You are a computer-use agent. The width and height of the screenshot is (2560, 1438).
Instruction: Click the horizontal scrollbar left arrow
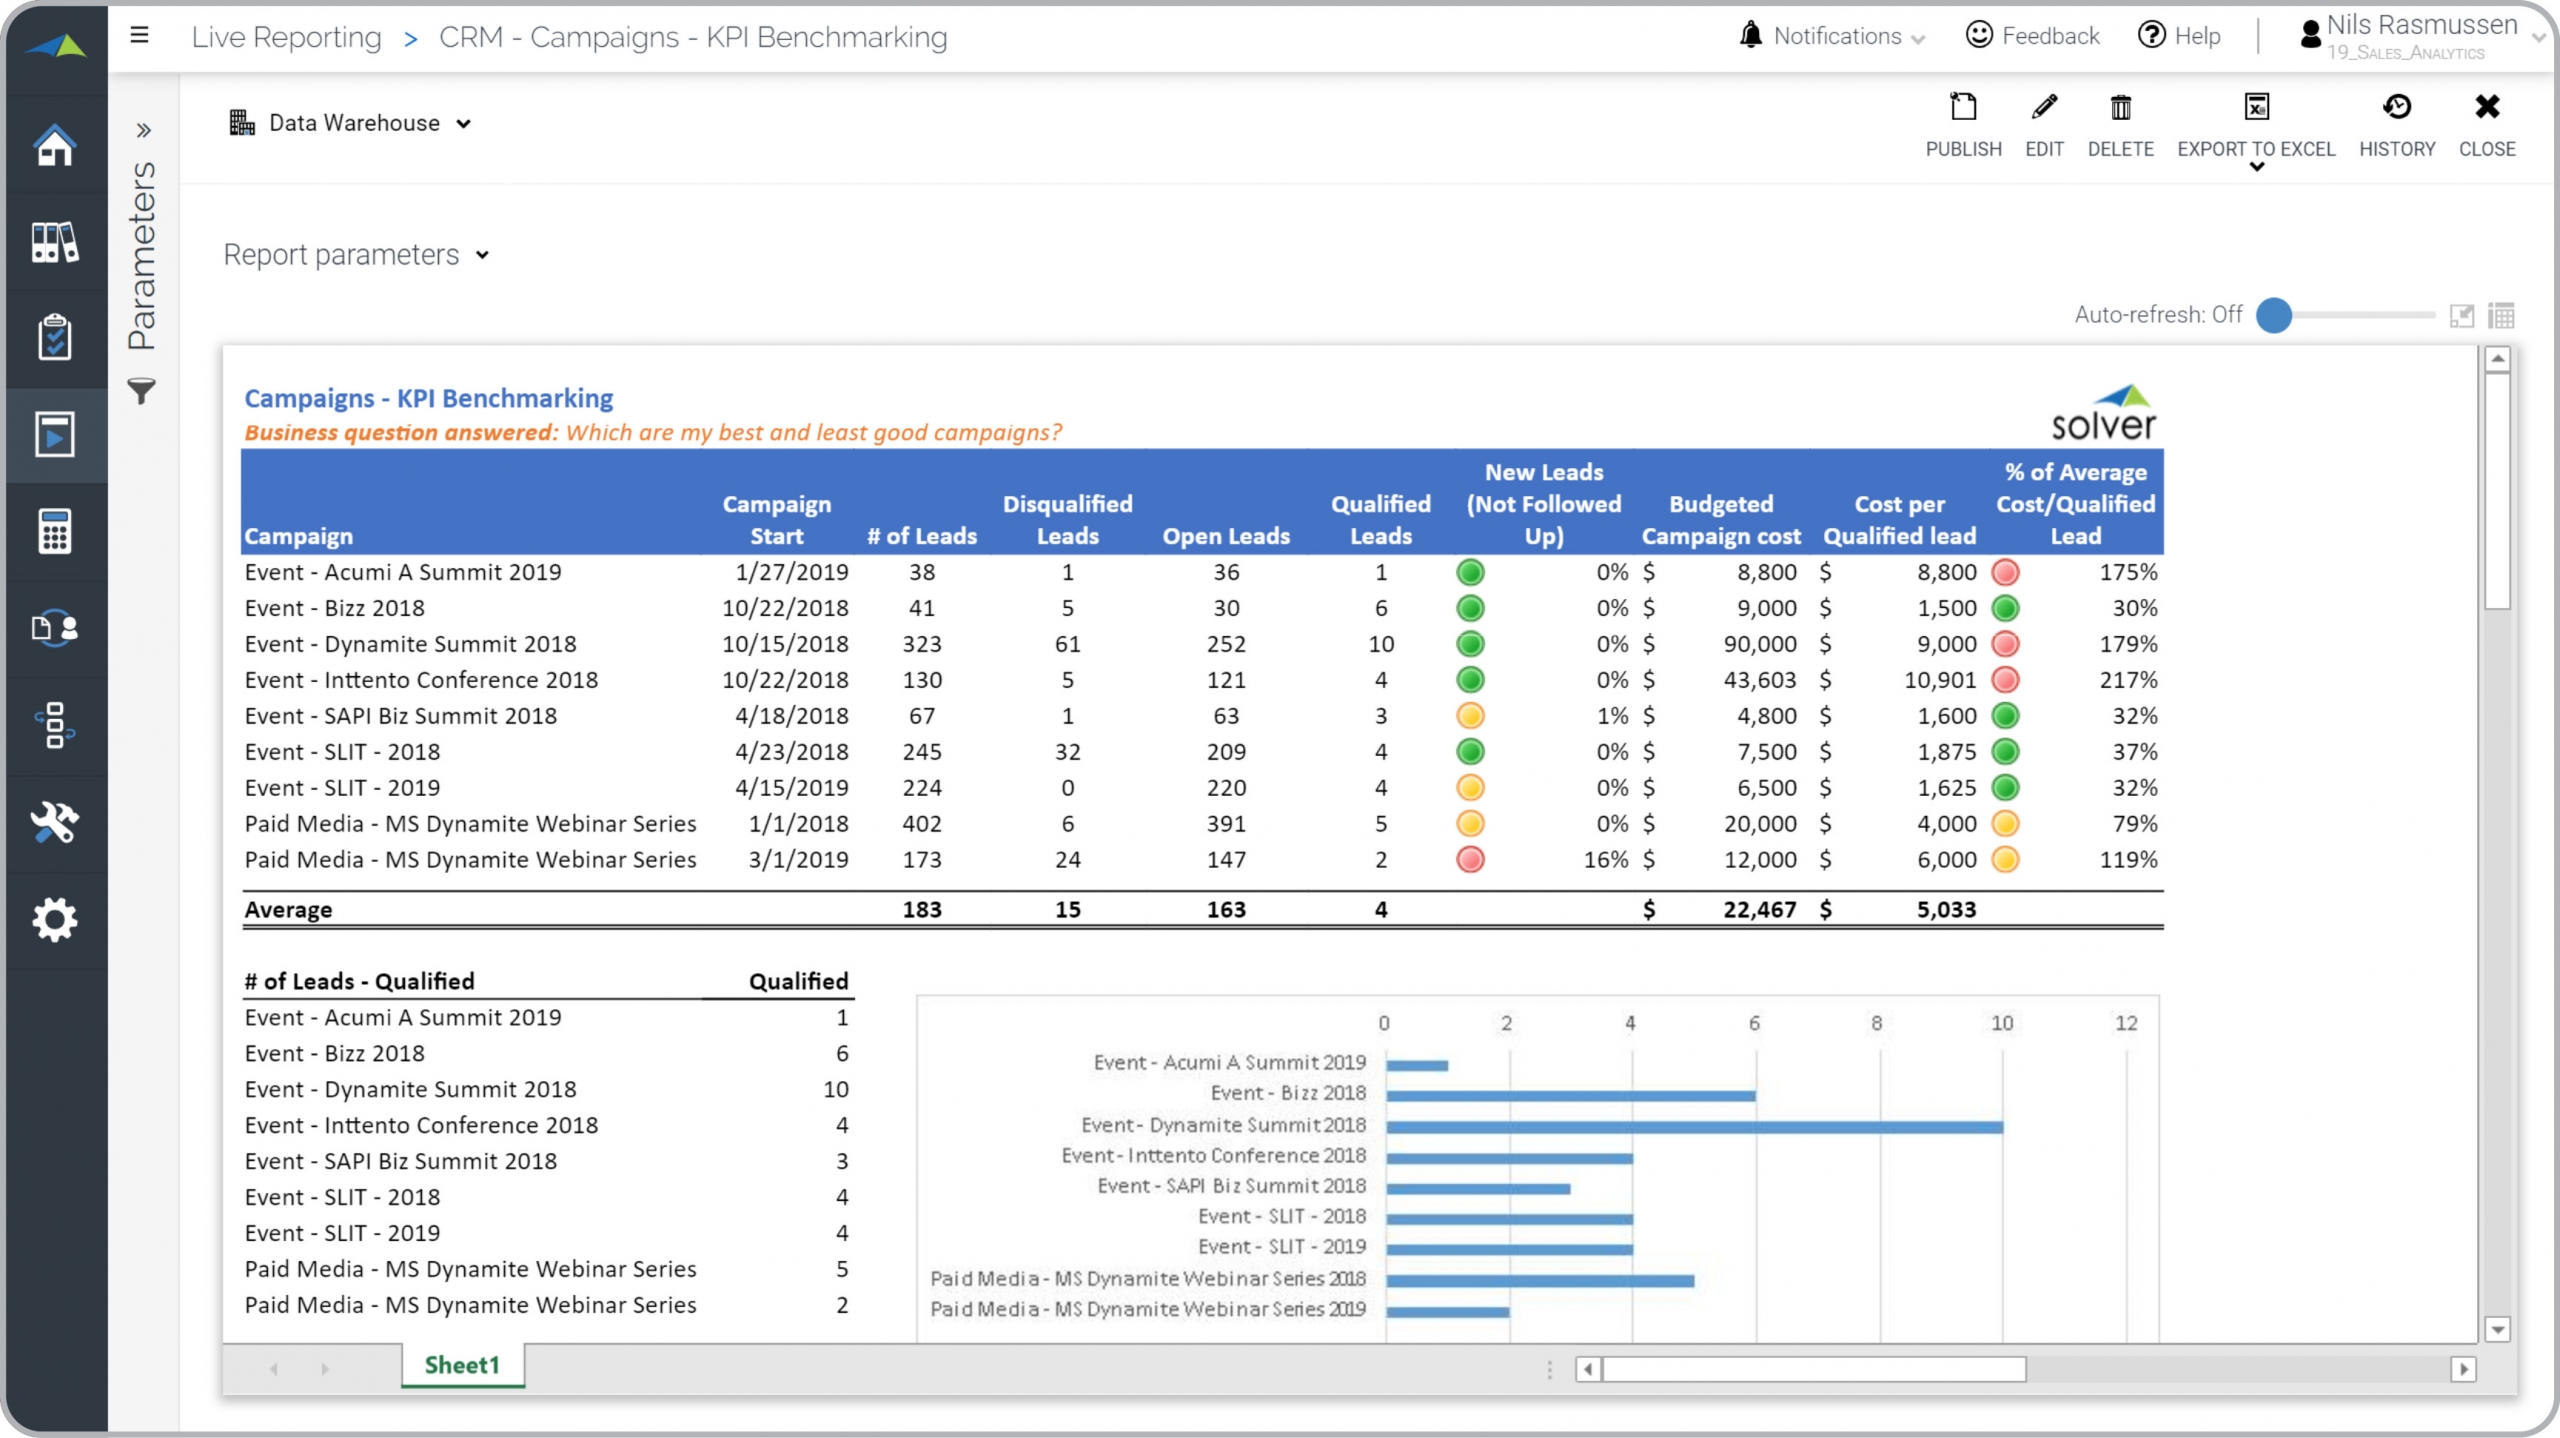pyautogui.click(x=1588, y=1369)
